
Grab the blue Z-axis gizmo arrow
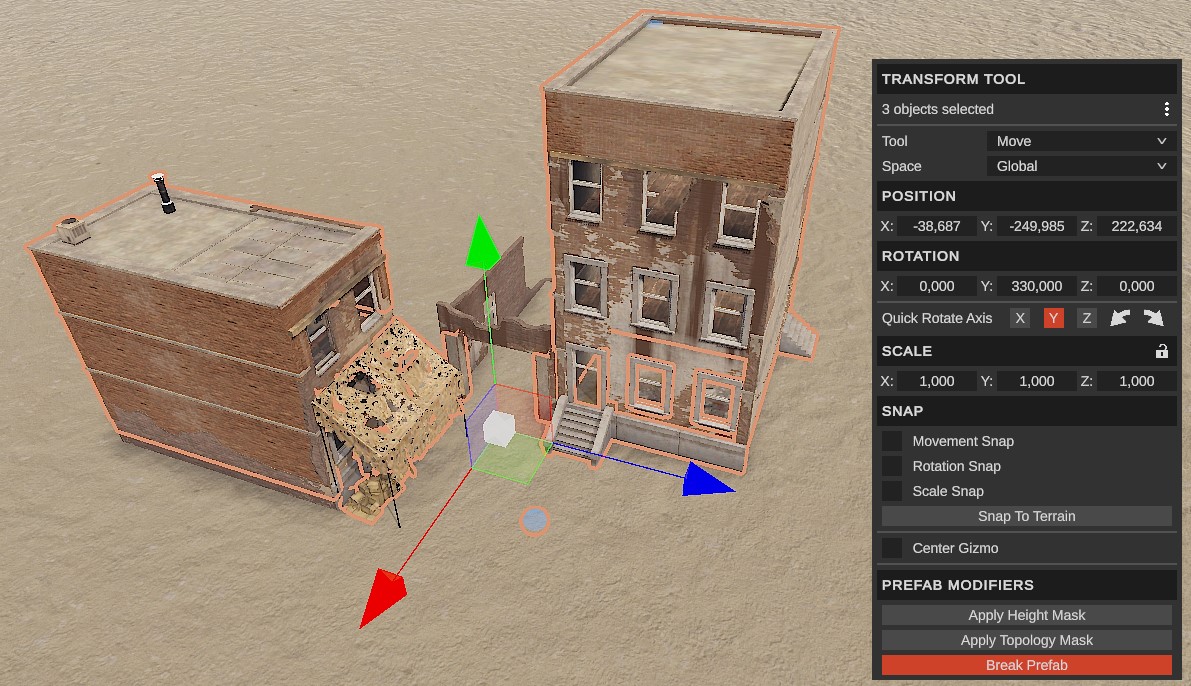tap(706, 480)
